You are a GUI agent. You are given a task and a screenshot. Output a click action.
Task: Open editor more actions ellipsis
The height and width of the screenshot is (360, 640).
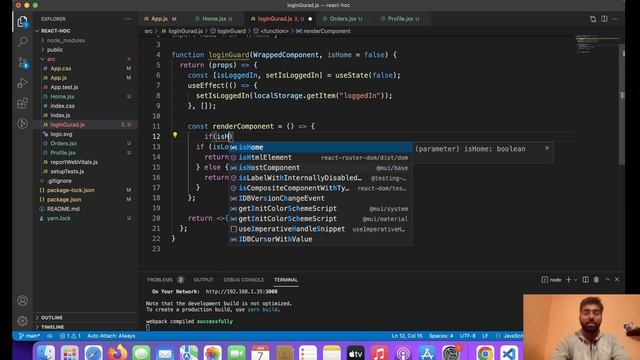point(615,19)
